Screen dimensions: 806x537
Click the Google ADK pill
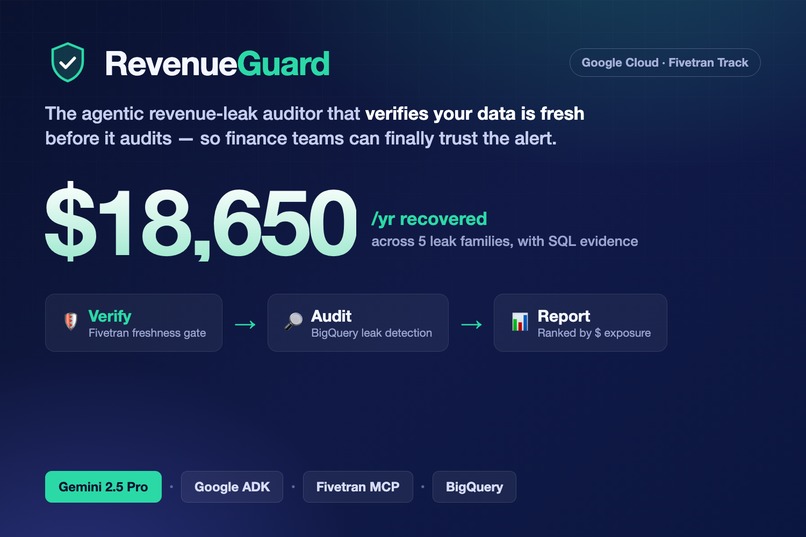click(x=232, y=487)
